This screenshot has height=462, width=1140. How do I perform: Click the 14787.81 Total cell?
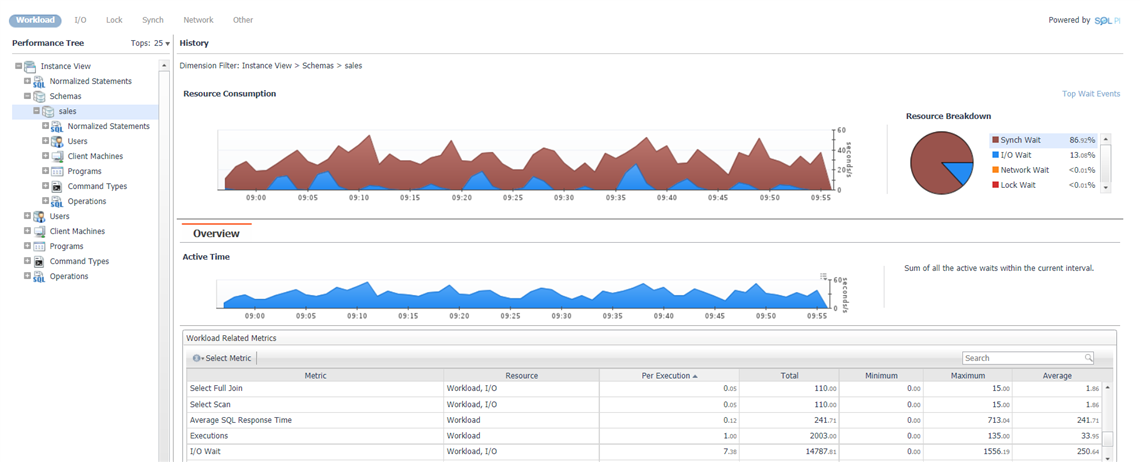click(x=789, y=452)
